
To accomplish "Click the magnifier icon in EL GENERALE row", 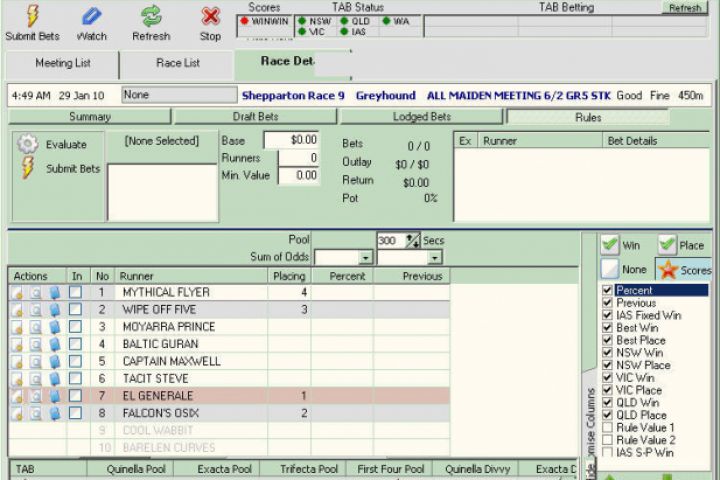I will click(35, 396).
